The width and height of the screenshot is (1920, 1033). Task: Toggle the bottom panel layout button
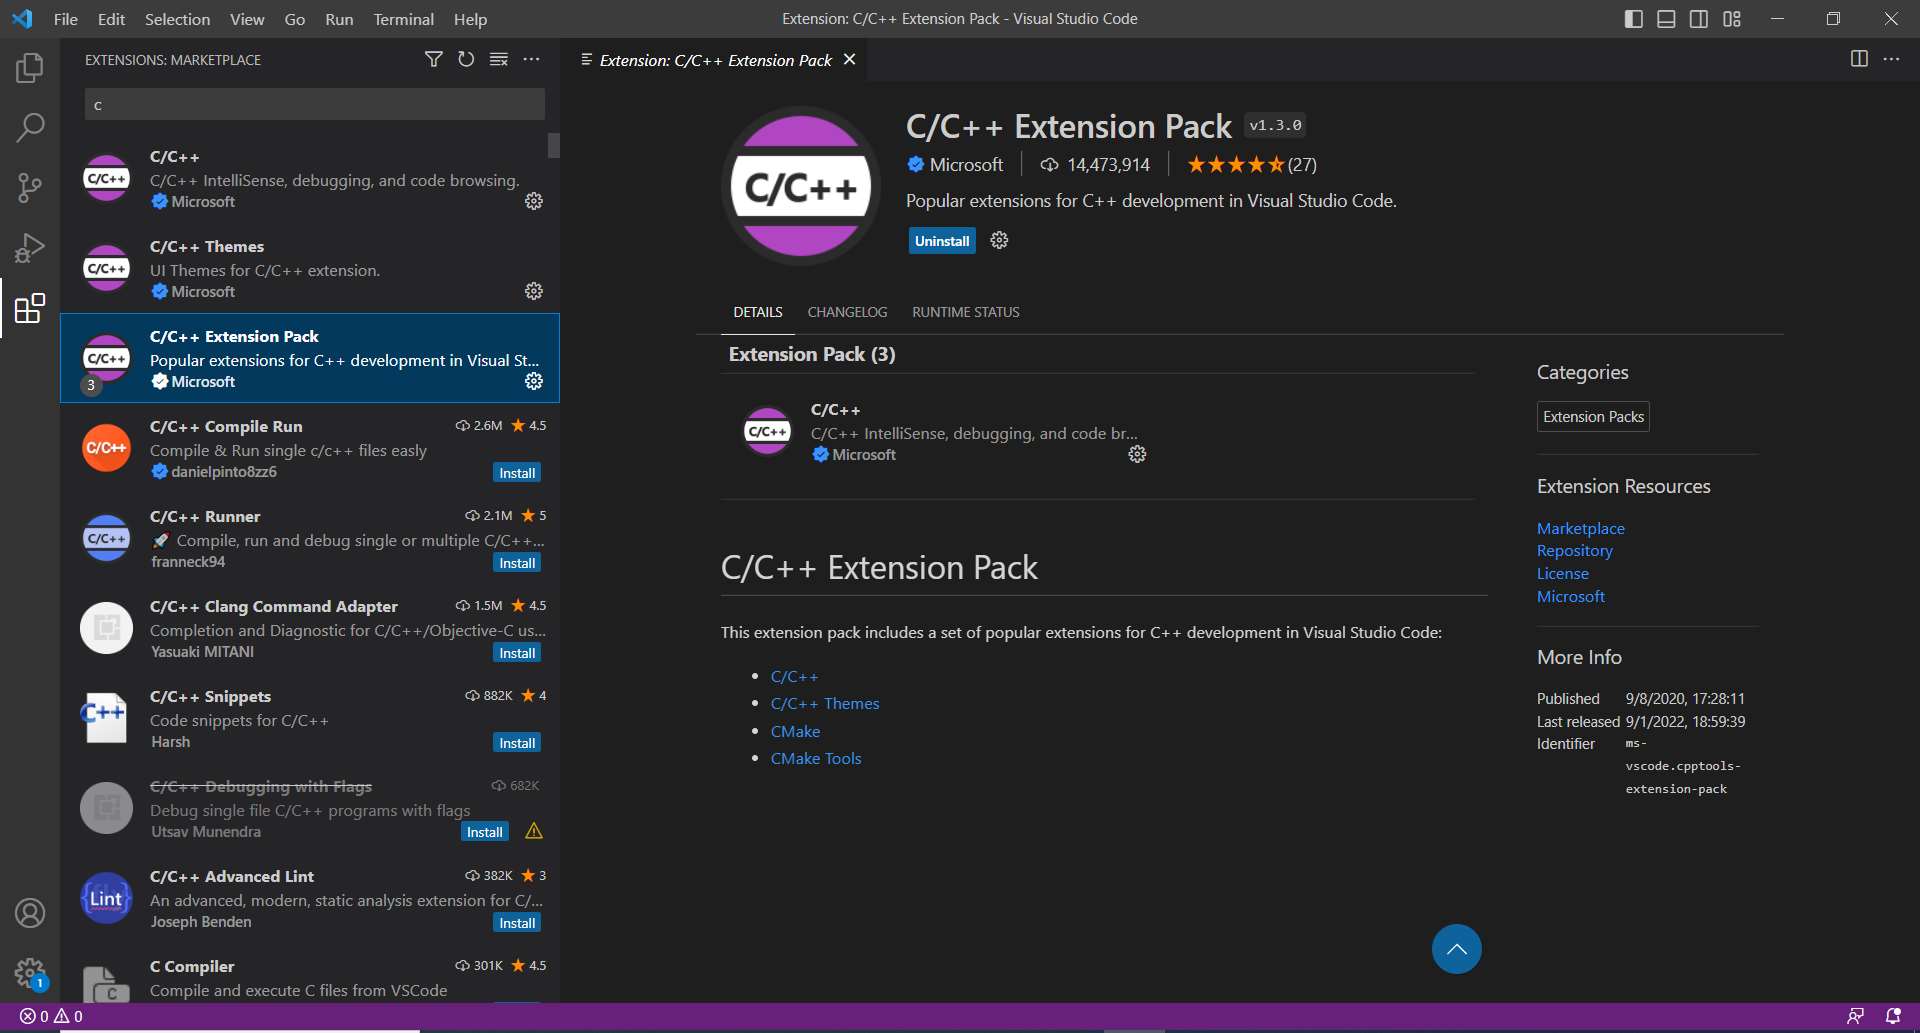click(x=1666, y=19)
